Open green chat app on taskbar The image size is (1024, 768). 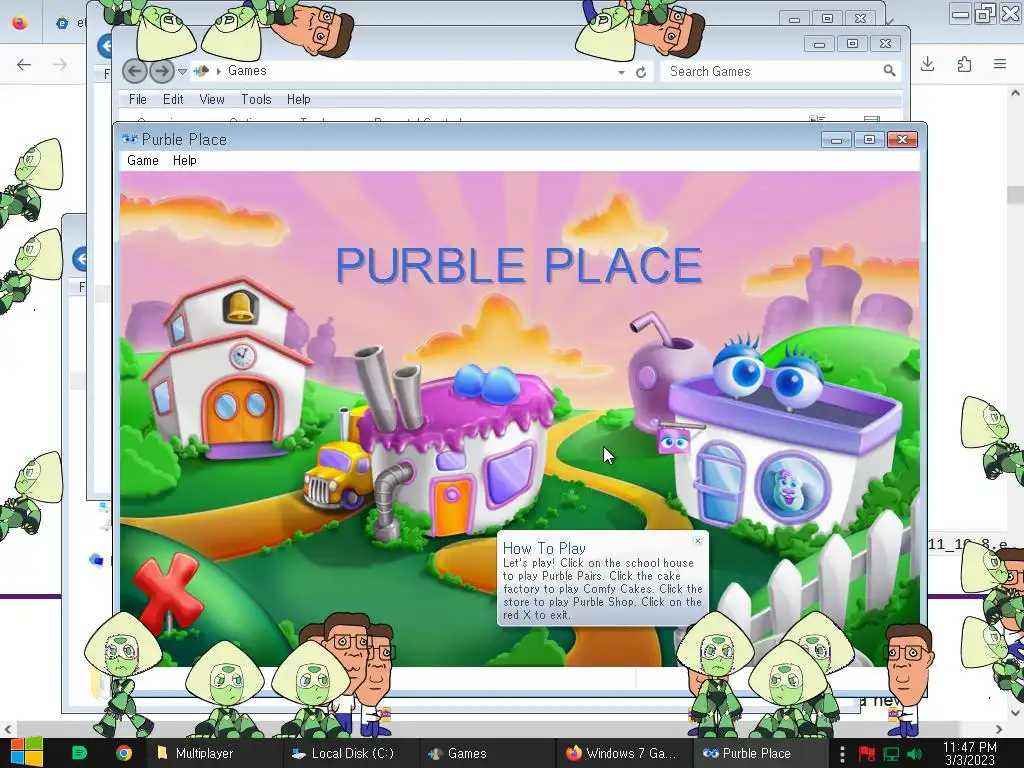79,753
